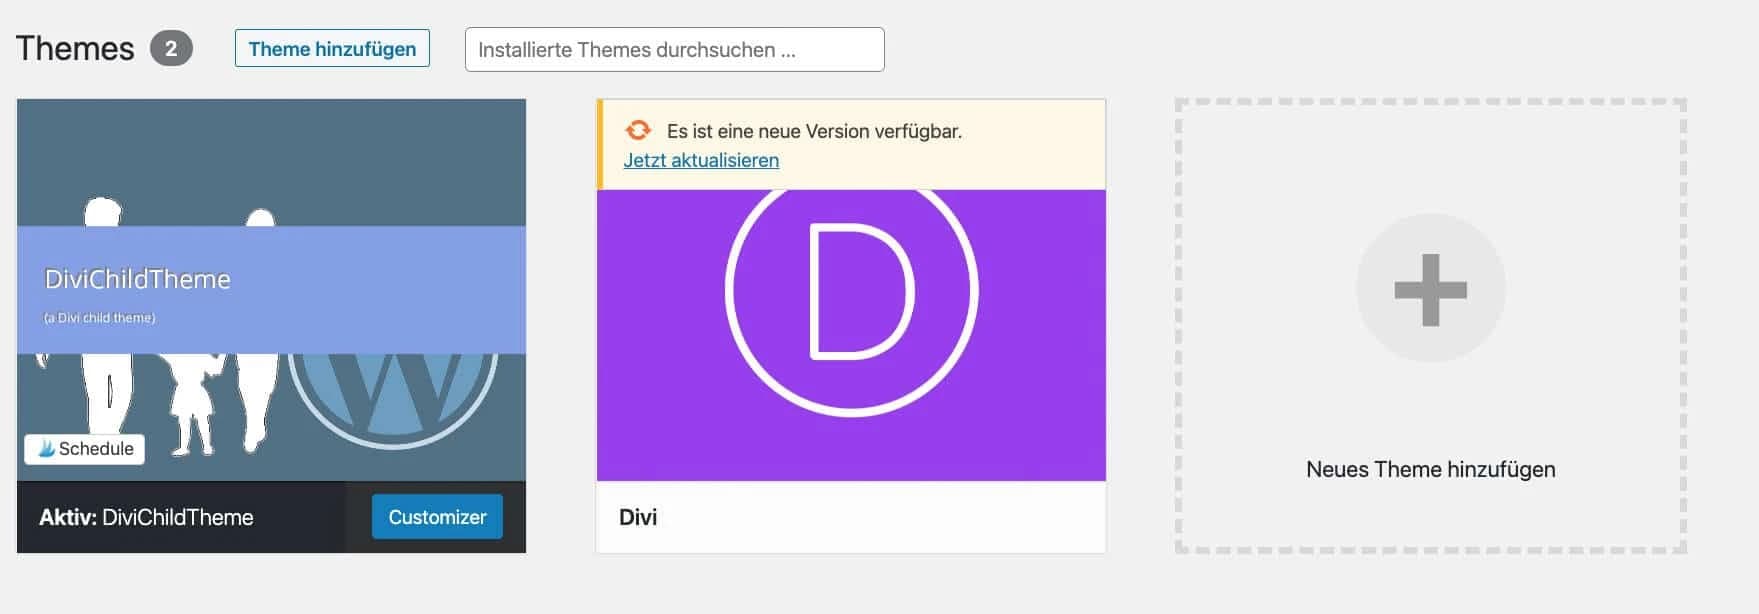Open Customizer for DiviChildTheme

437,517
